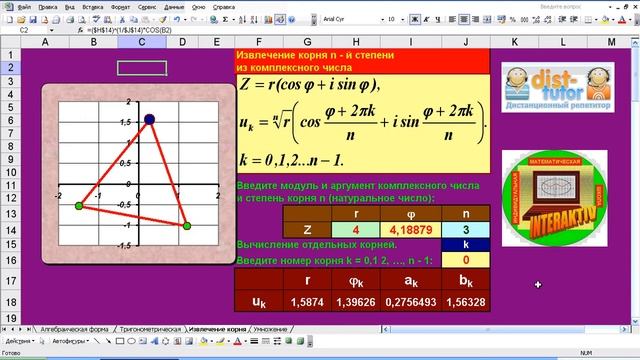Save the workbook with the diskette icon

pyautogui.click(x=33, y=20)
